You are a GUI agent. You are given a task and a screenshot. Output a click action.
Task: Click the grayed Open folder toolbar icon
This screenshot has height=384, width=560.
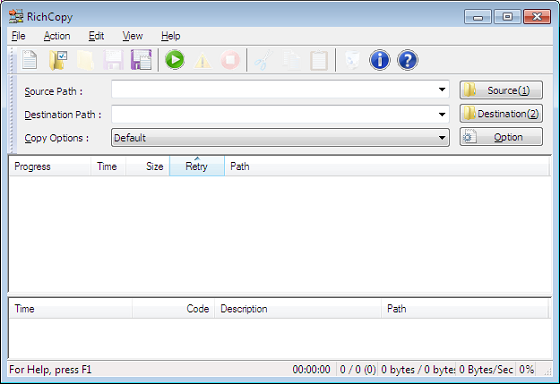tap(85, 60)
